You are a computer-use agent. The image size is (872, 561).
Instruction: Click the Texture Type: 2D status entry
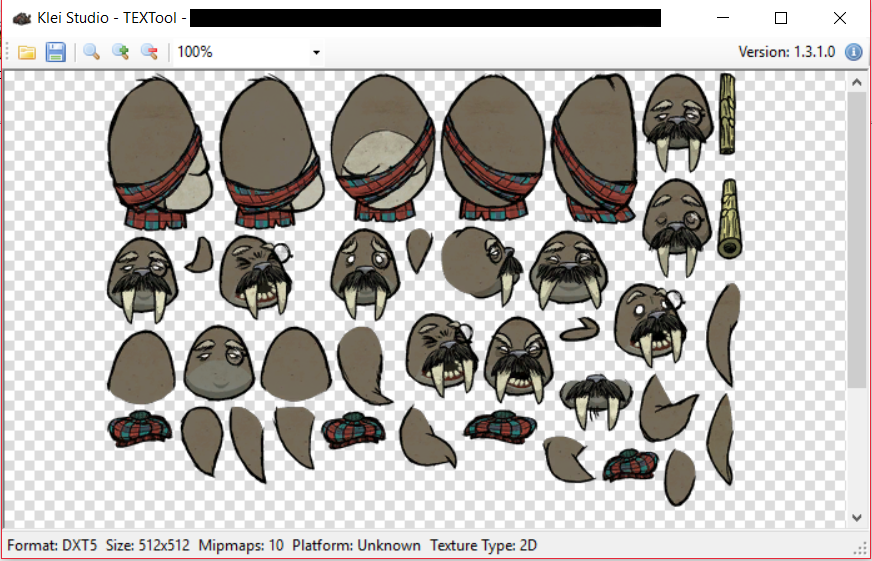tap(483, 545)
